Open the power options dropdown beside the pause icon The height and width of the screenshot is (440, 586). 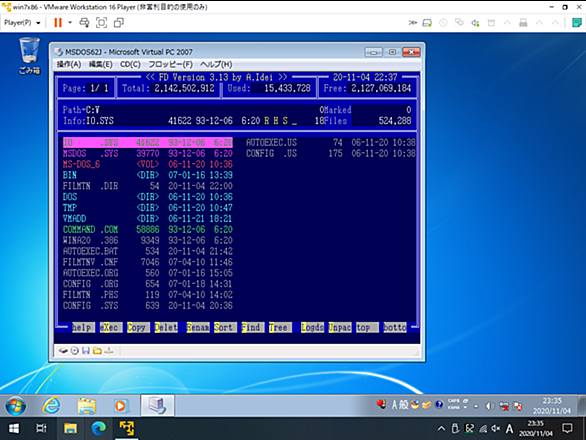tap(70, 23)
